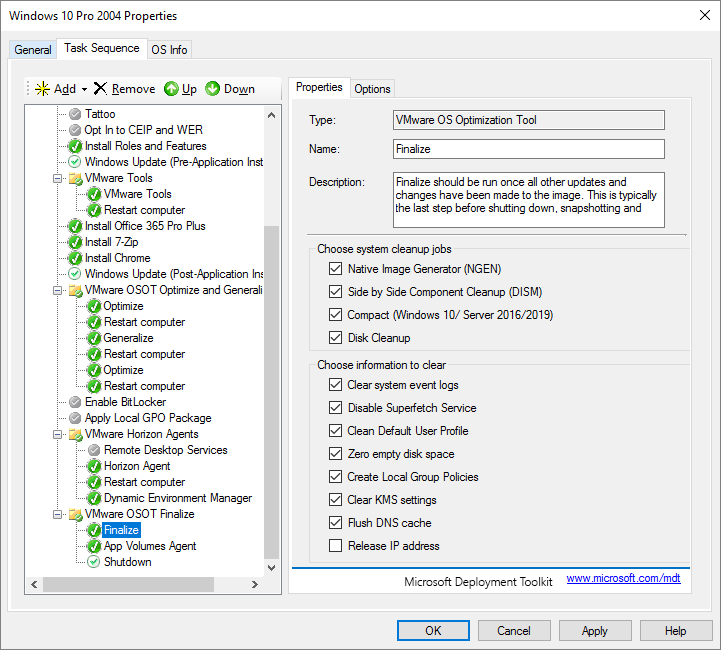Click the Add star icon in toolbar

tap(42, 89)
